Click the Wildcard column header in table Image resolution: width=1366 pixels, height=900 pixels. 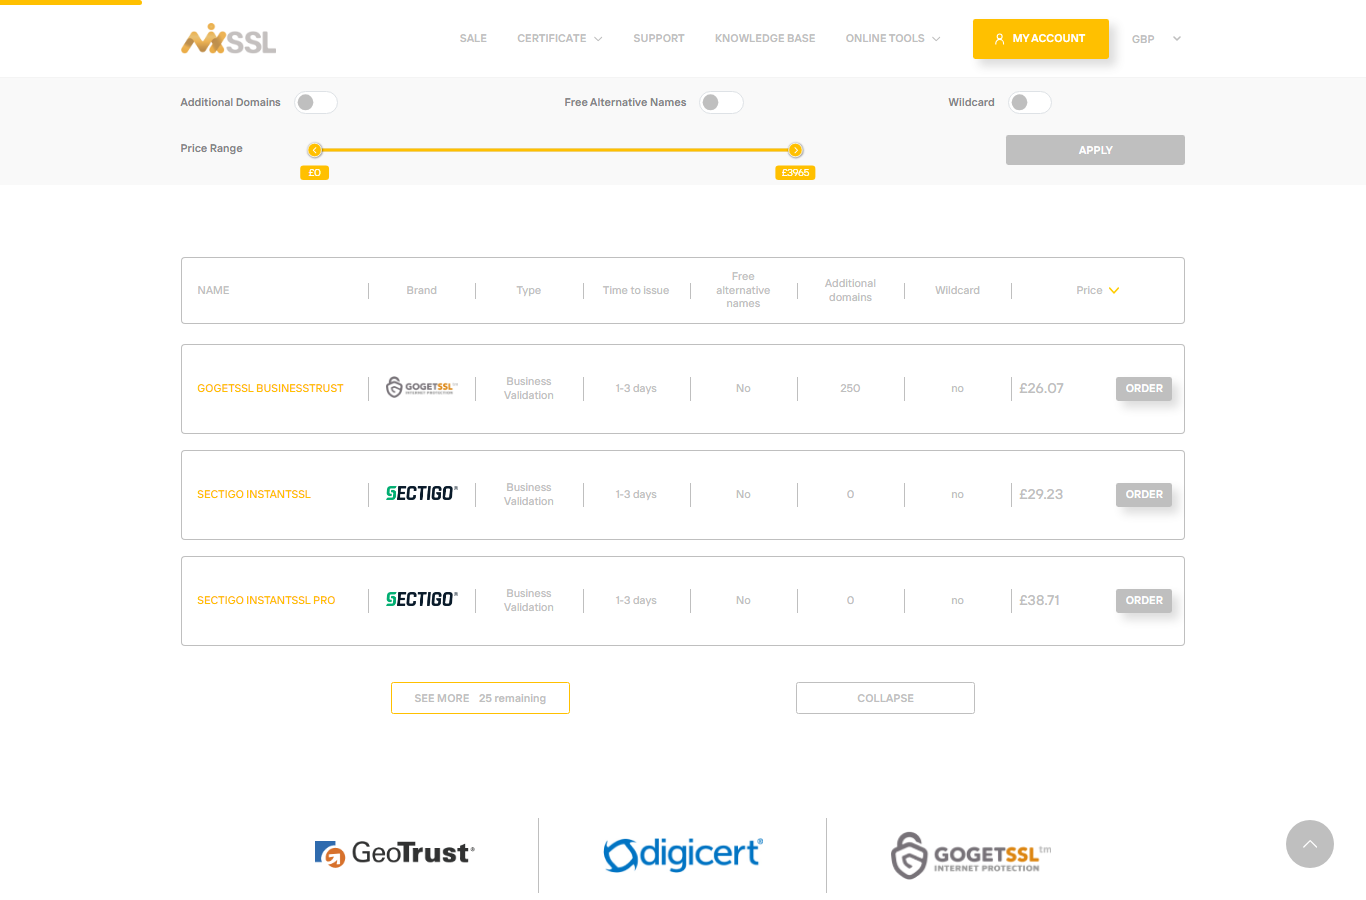pos(957,290)
